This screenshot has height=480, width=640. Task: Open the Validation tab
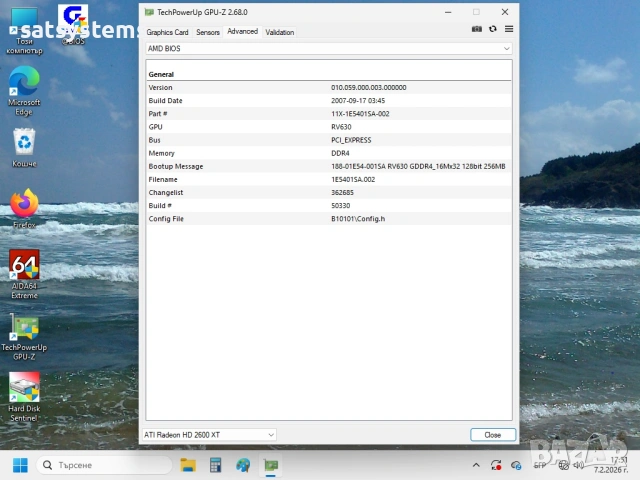pos(279,32)
